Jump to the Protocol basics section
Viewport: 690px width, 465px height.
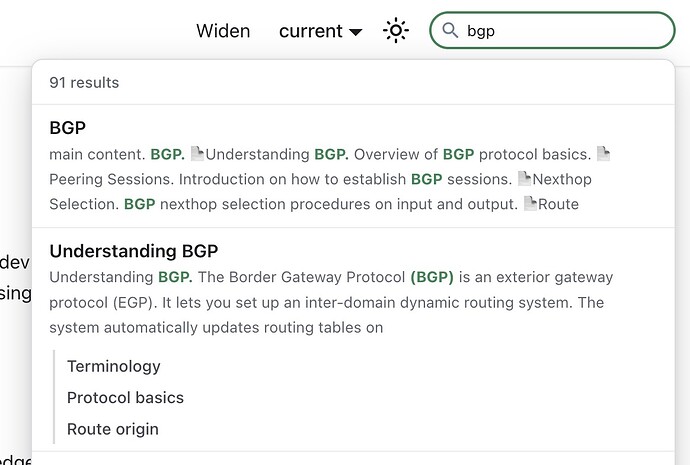[125, 397]
